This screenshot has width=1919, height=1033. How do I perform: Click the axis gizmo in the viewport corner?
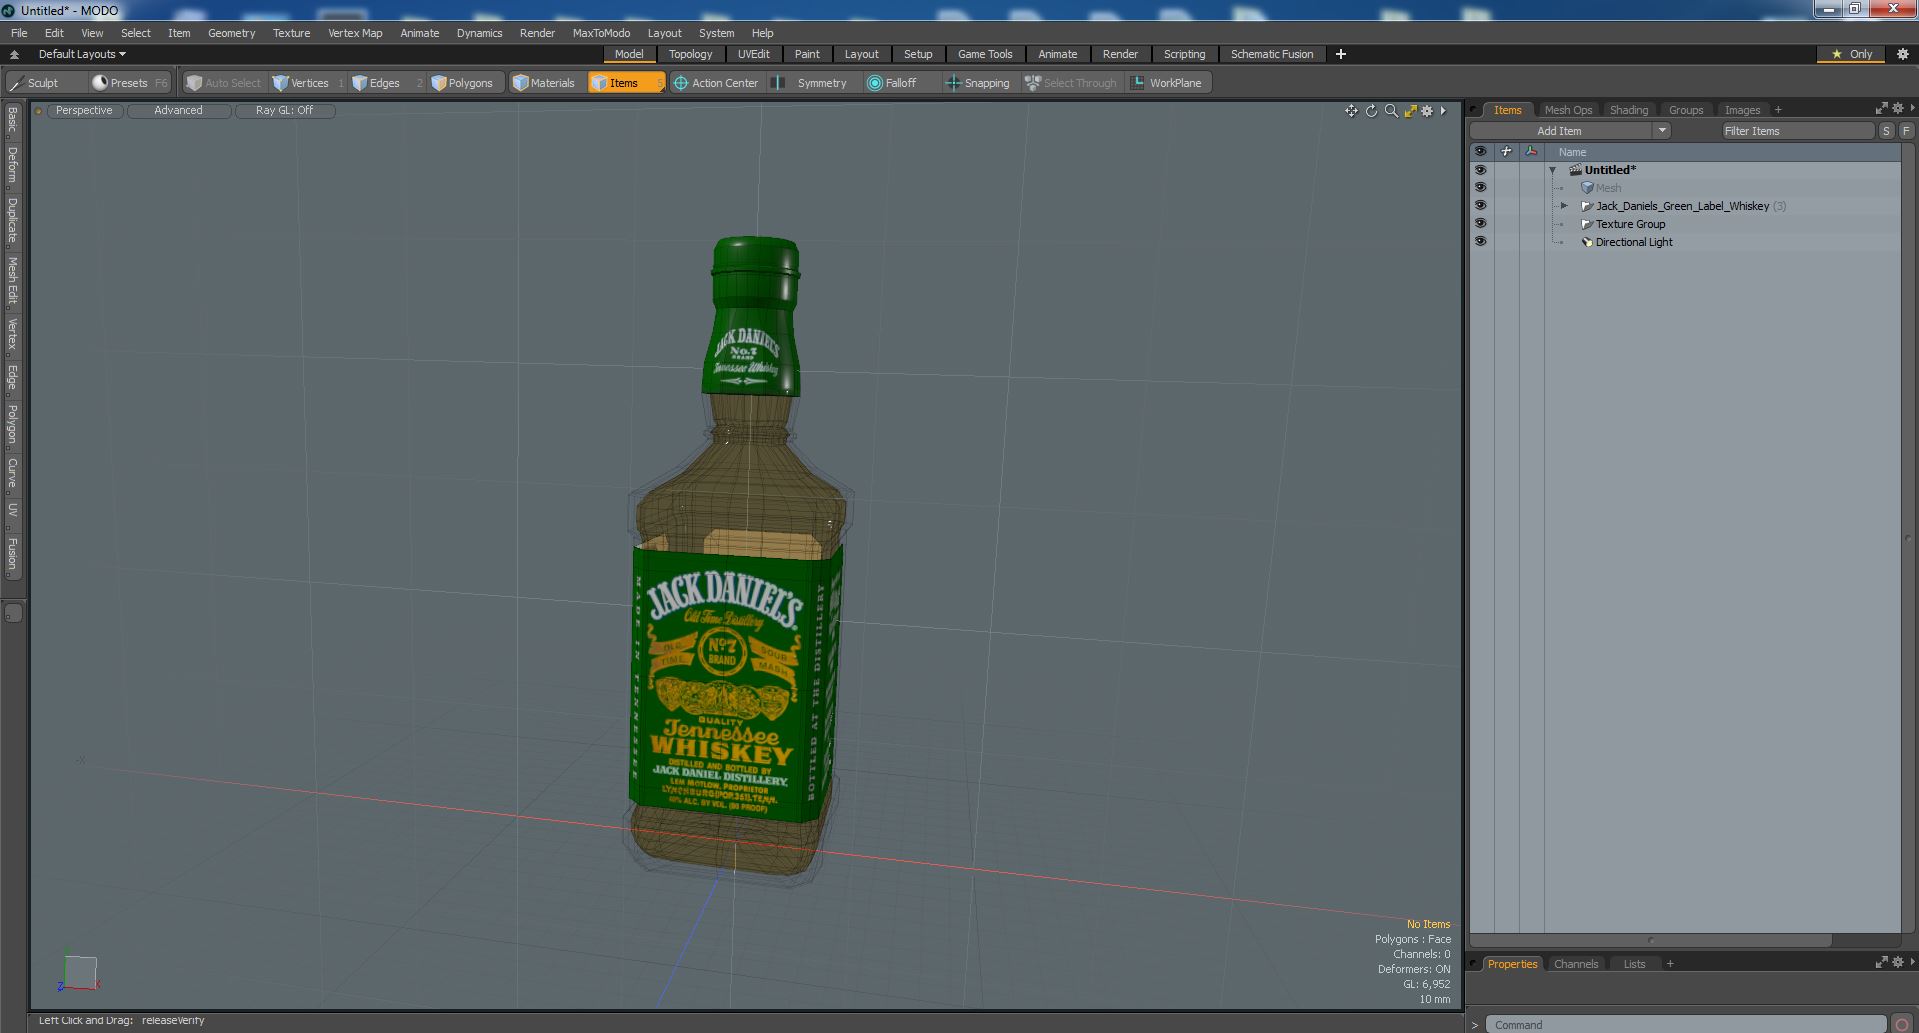click(78, 972)
